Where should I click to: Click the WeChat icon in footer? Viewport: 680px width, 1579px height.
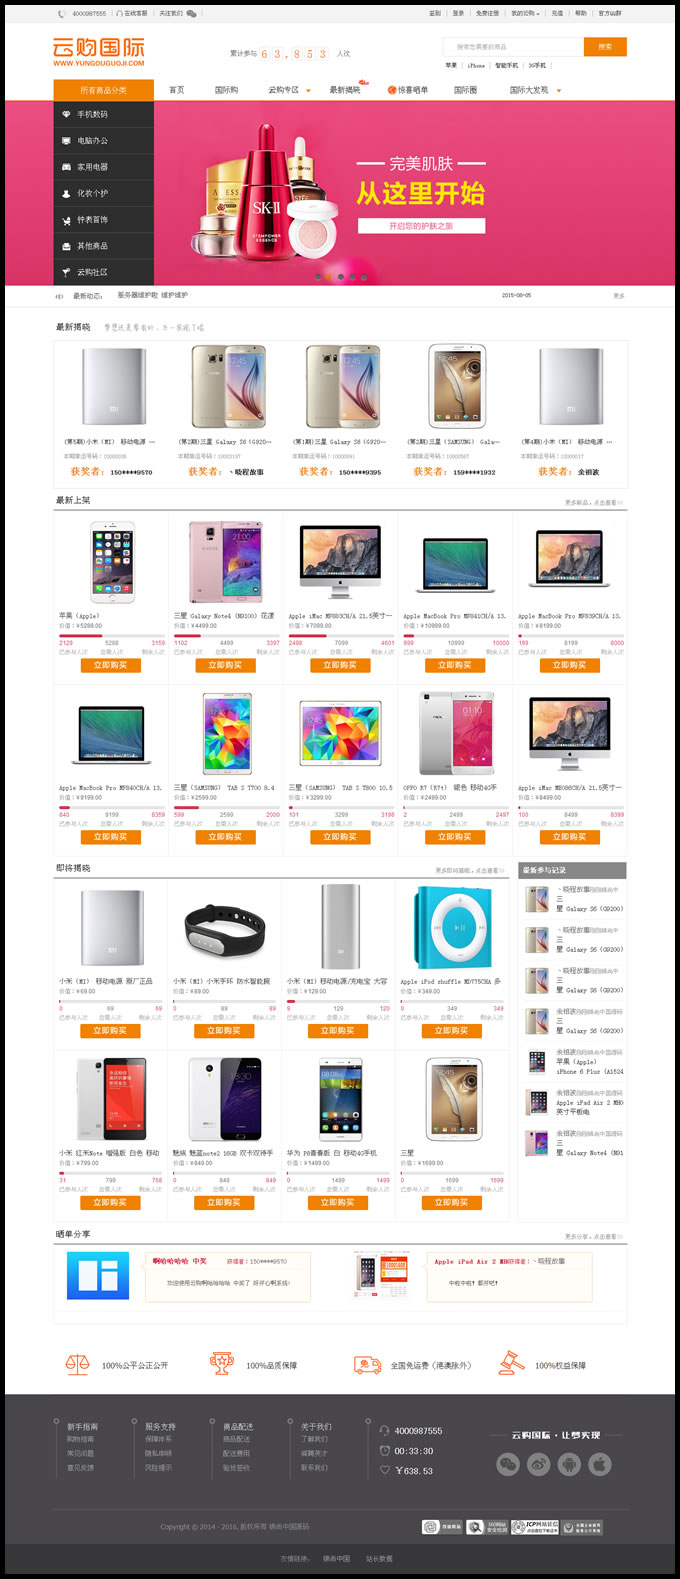click(509, 1464)
